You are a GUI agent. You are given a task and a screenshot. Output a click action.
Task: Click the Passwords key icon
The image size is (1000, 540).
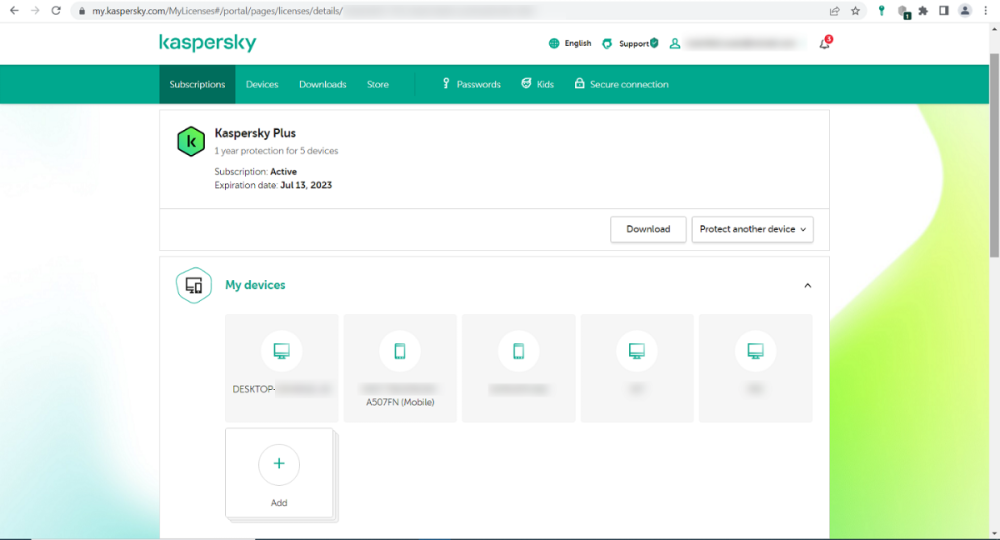pos(446,84)
